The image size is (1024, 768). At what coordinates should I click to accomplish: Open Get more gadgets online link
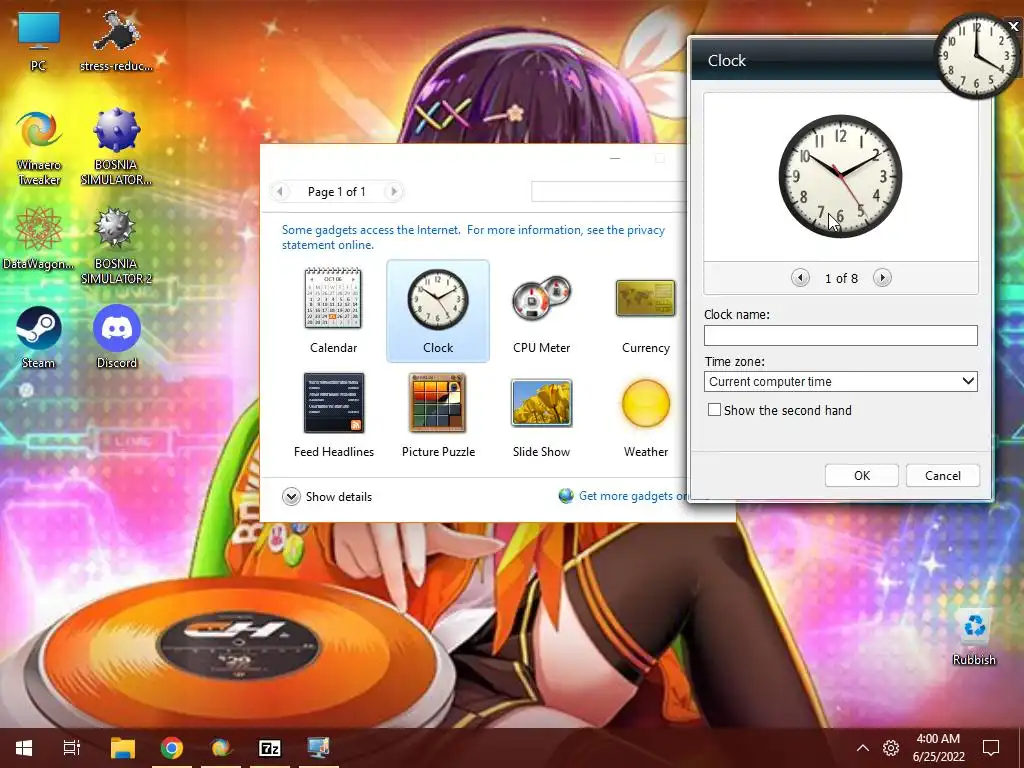tap(633, 496)
